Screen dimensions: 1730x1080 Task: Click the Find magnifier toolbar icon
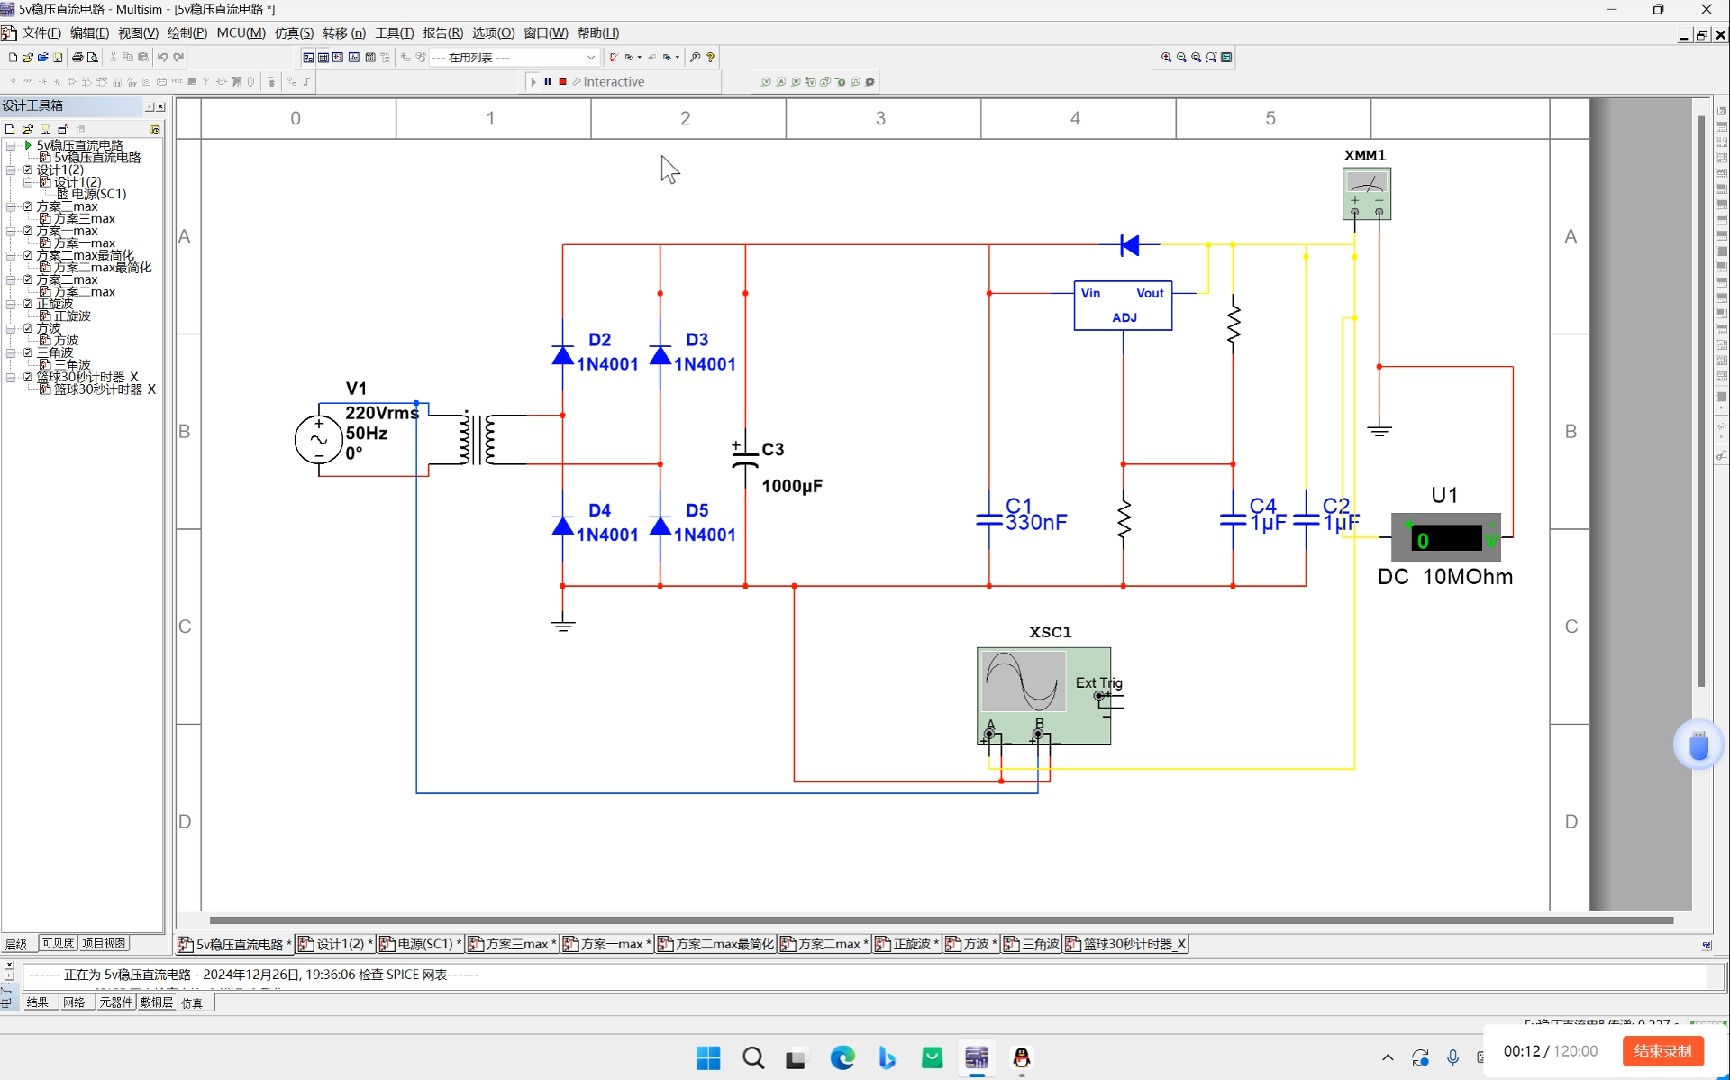(x=695, y=57)
